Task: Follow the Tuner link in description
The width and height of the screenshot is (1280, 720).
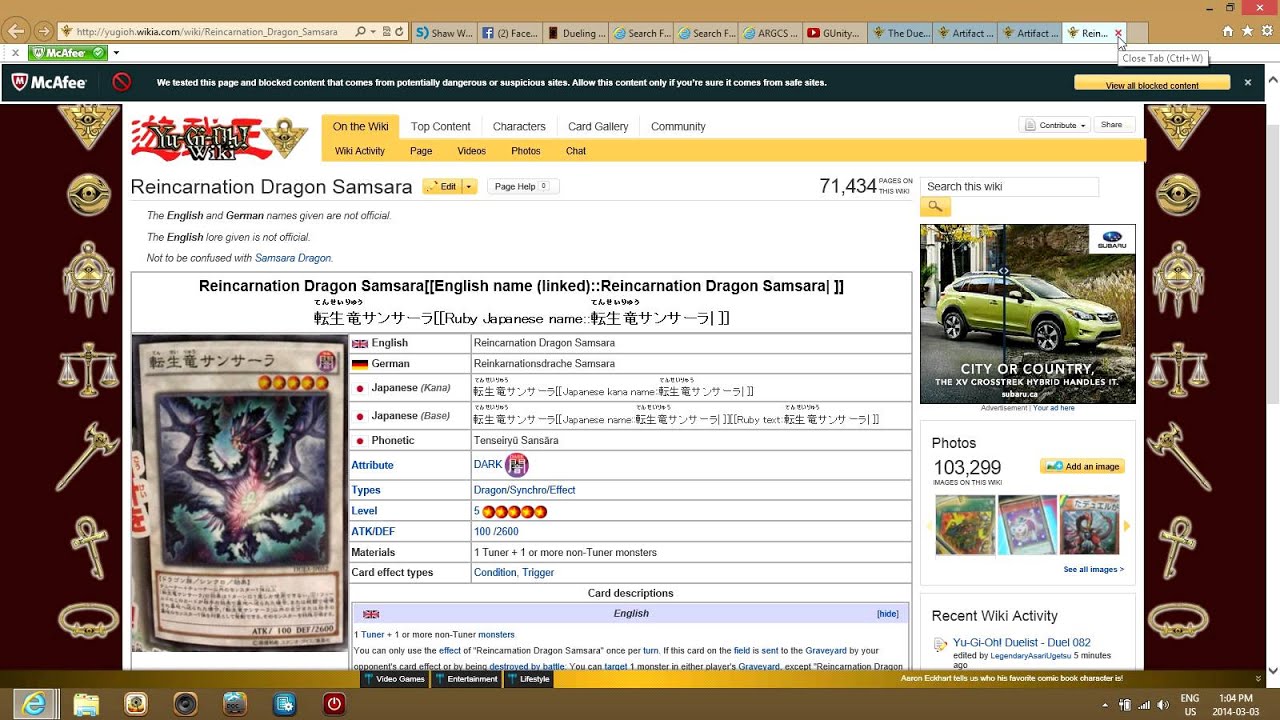Action: coord(372,634)
